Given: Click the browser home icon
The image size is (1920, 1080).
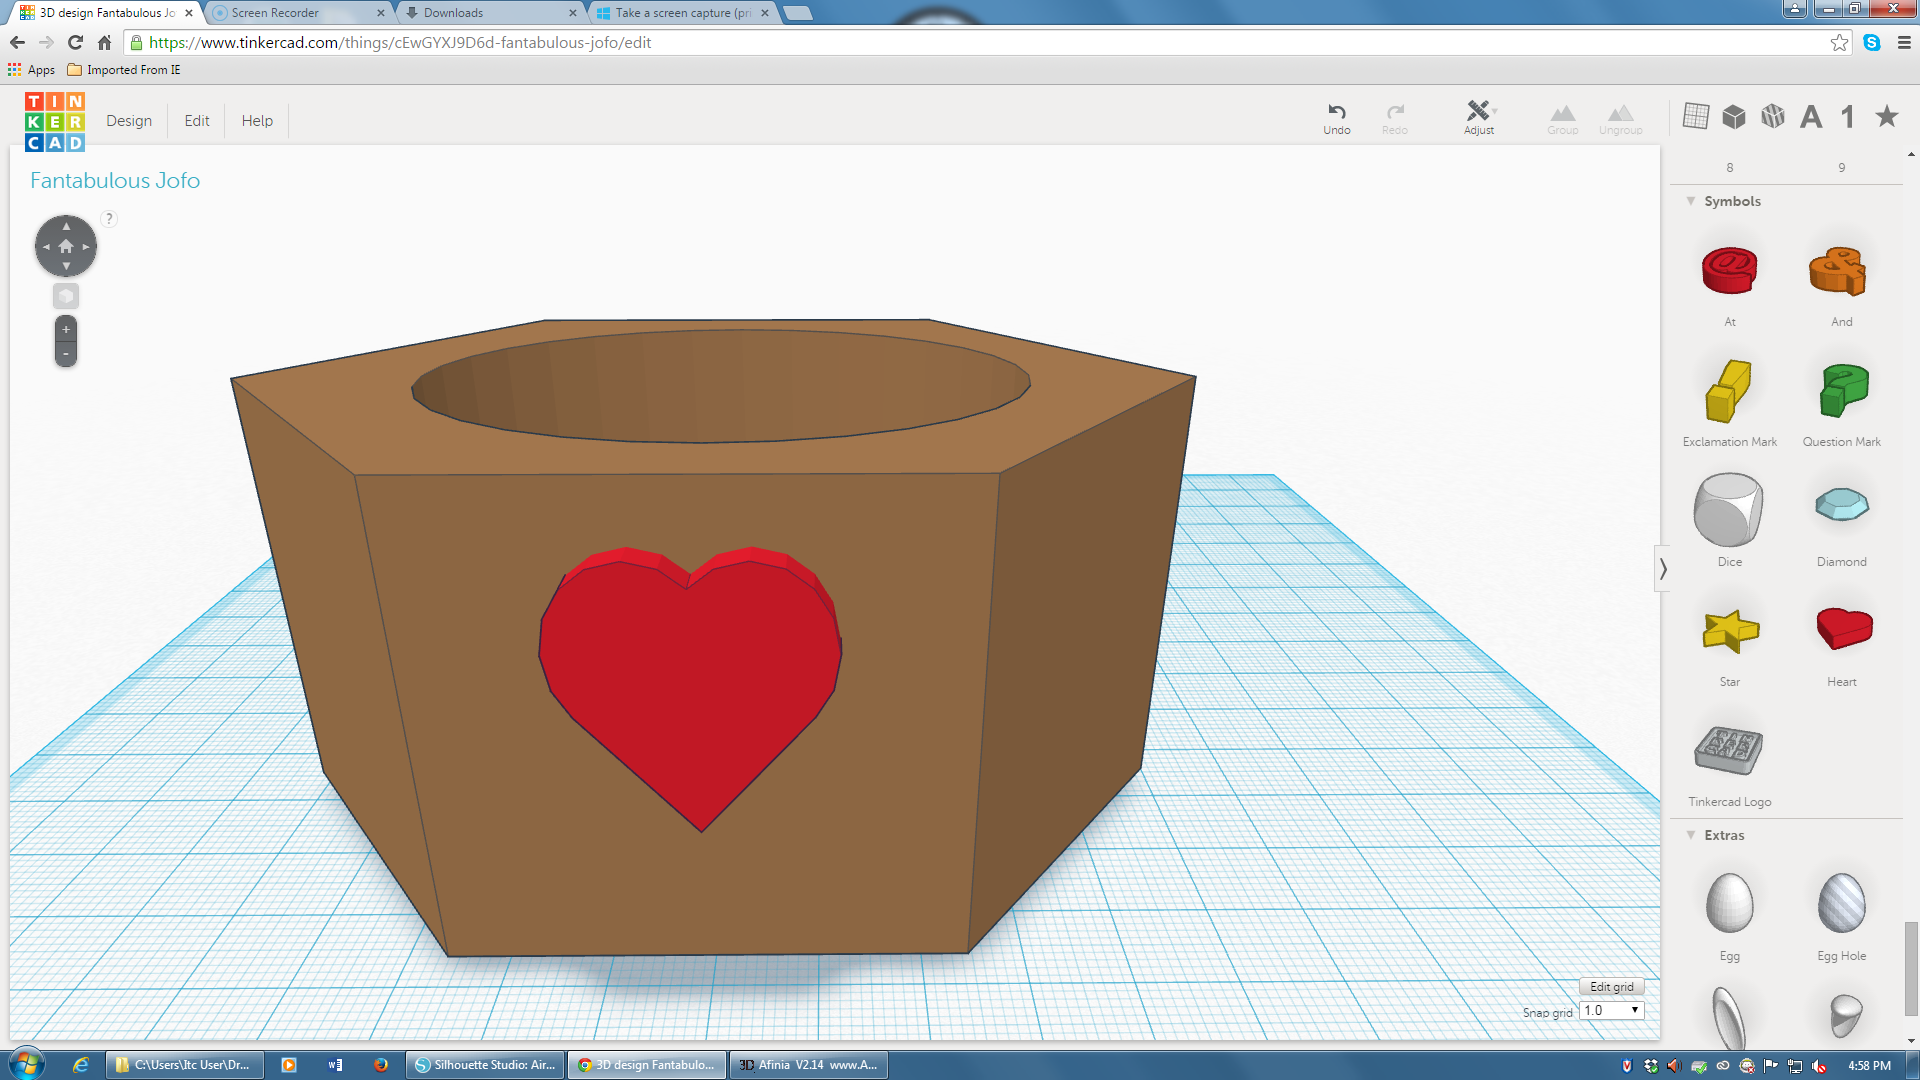Looking at the screenshot, I should (104, 42).
